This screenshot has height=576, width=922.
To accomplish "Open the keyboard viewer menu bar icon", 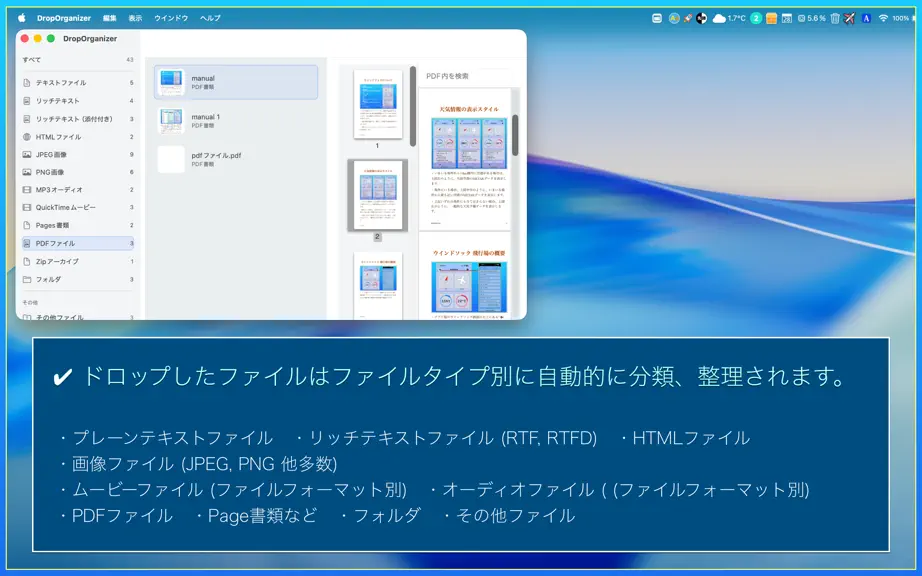I will click(657, 18).
